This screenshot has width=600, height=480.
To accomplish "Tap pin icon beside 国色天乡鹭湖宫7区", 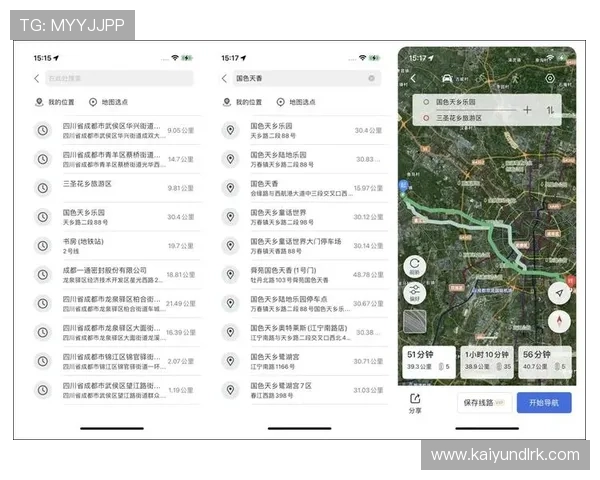I will 230,390.
